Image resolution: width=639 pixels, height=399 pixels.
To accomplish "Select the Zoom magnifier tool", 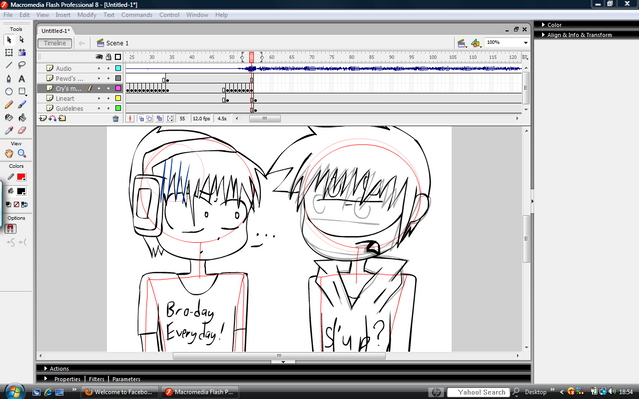I will (x=22, y=153).
